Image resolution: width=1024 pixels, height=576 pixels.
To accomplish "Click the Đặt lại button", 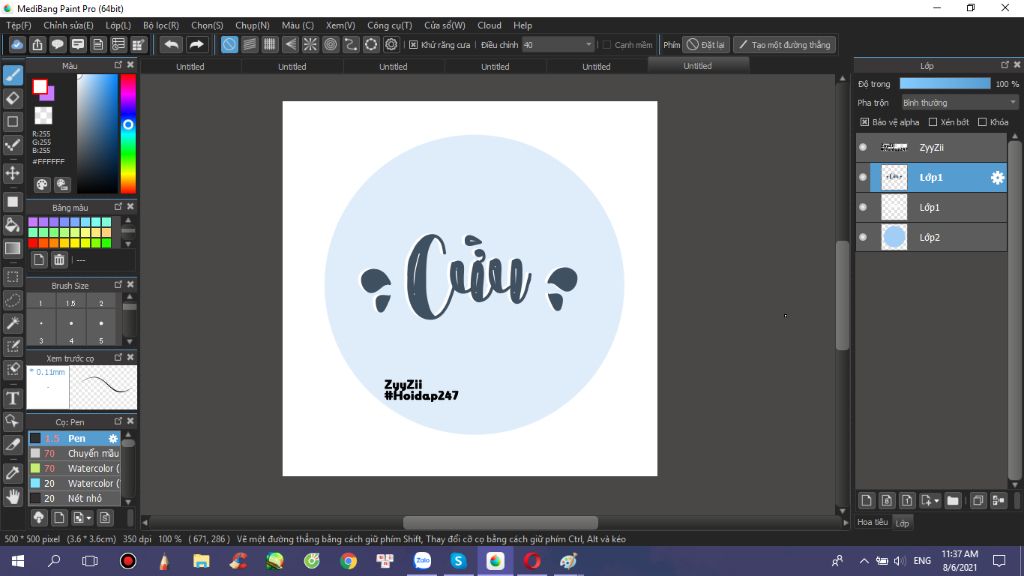I will [x=706, y=45].
